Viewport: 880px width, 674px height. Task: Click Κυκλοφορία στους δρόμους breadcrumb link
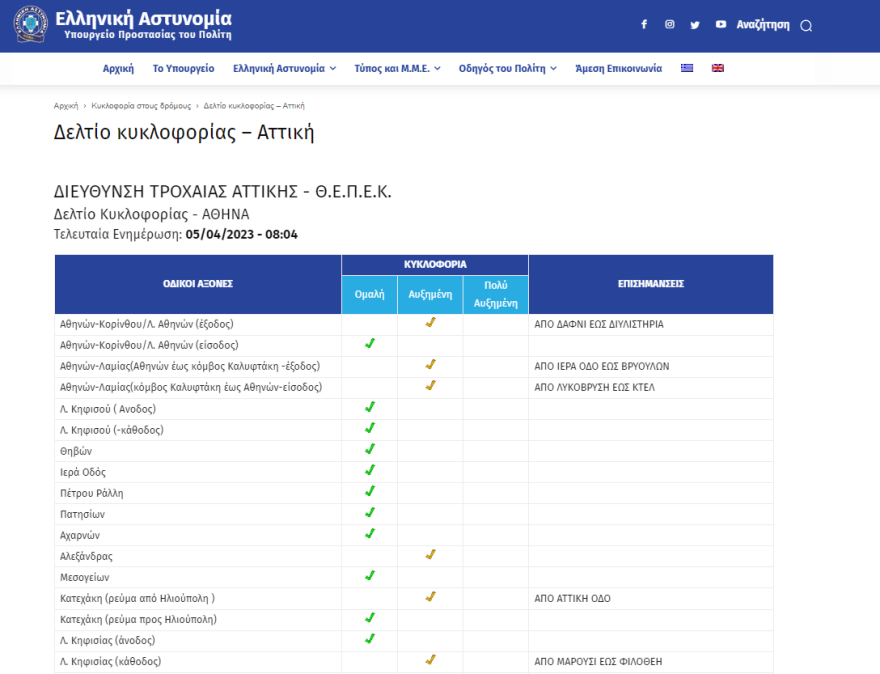pyautogui.click(x=140, y=105)
